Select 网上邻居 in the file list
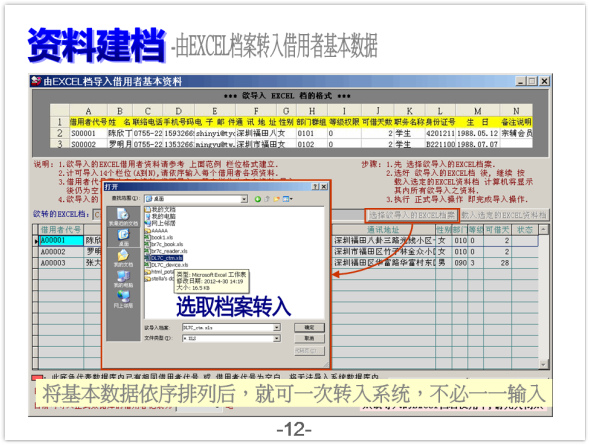 pos(160,223)
